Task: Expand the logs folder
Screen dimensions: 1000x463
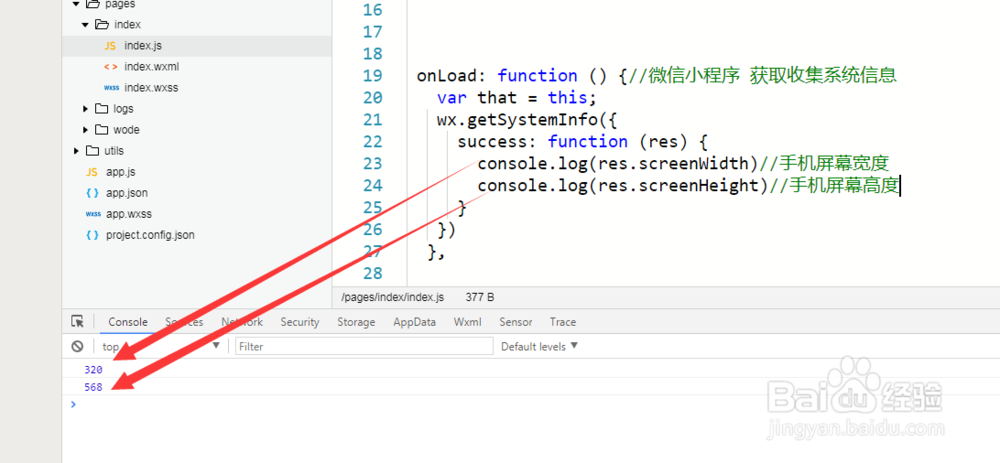Action: (85, 109)
